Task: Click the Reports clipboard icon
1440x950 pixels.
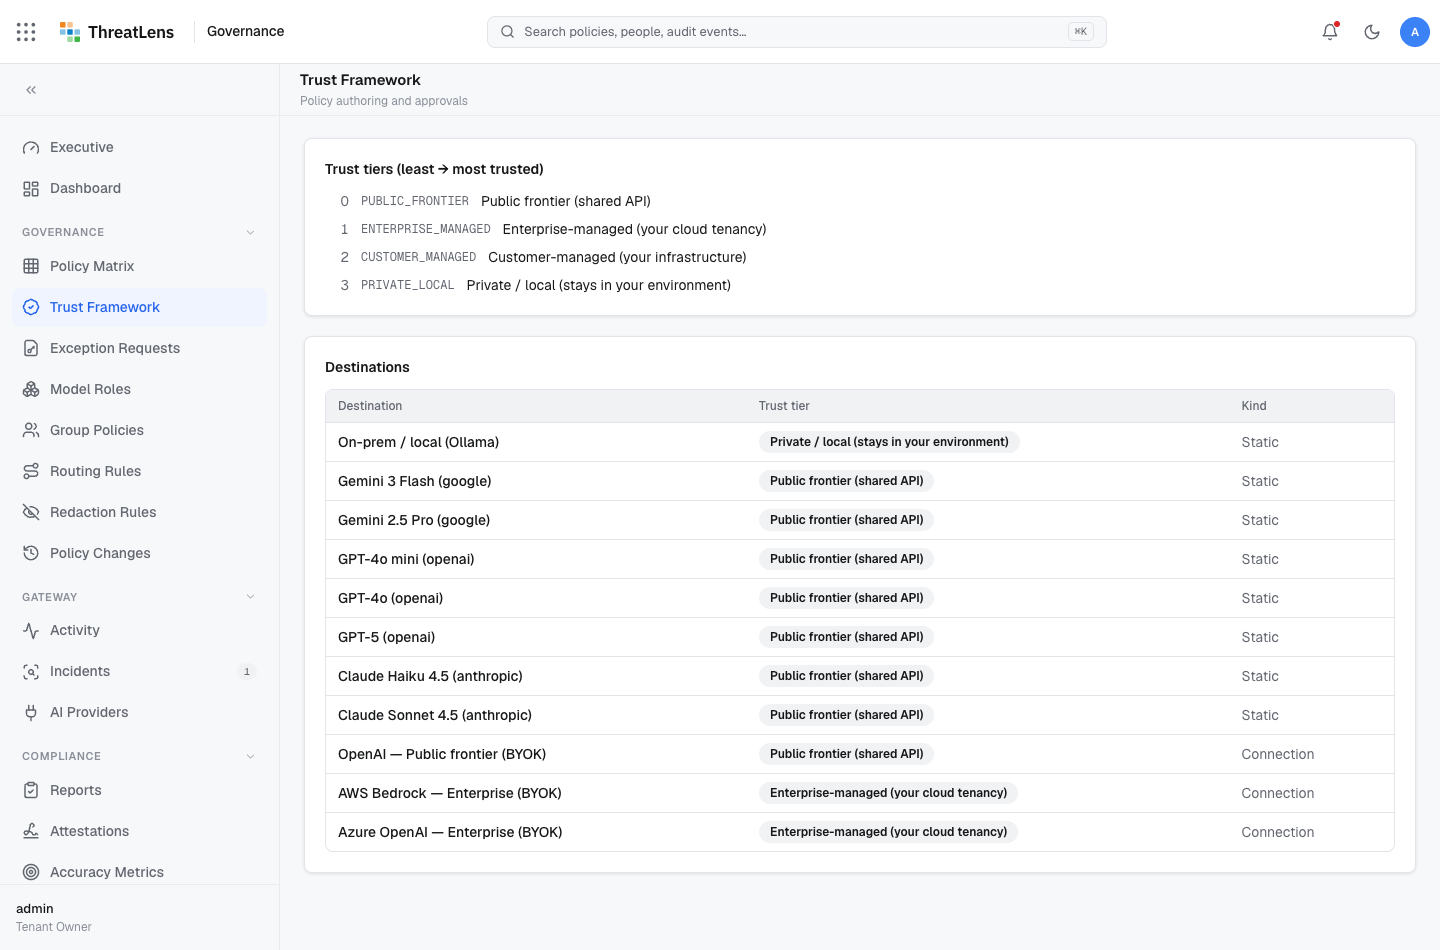Action: point(31,791)
